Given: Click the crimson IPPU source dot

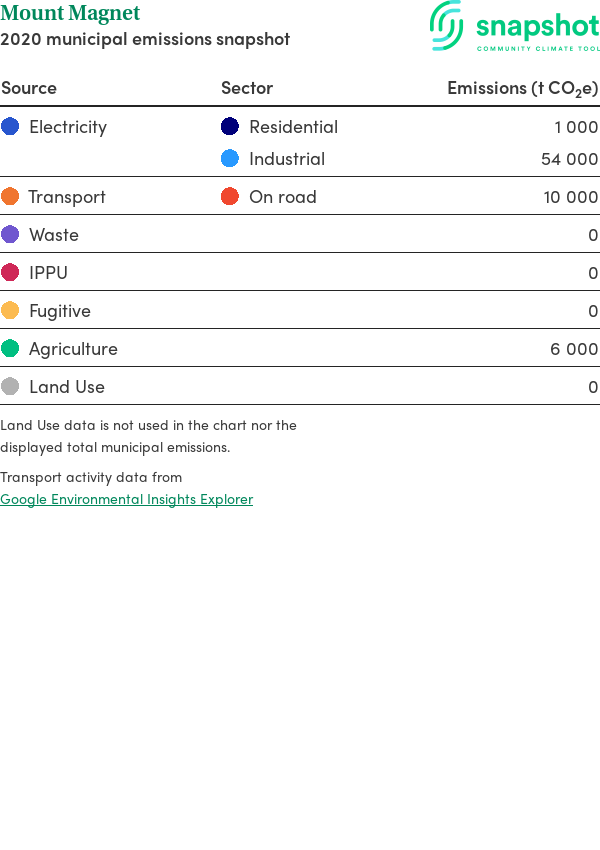Looking at the screenshot, I should click(10, 272).
